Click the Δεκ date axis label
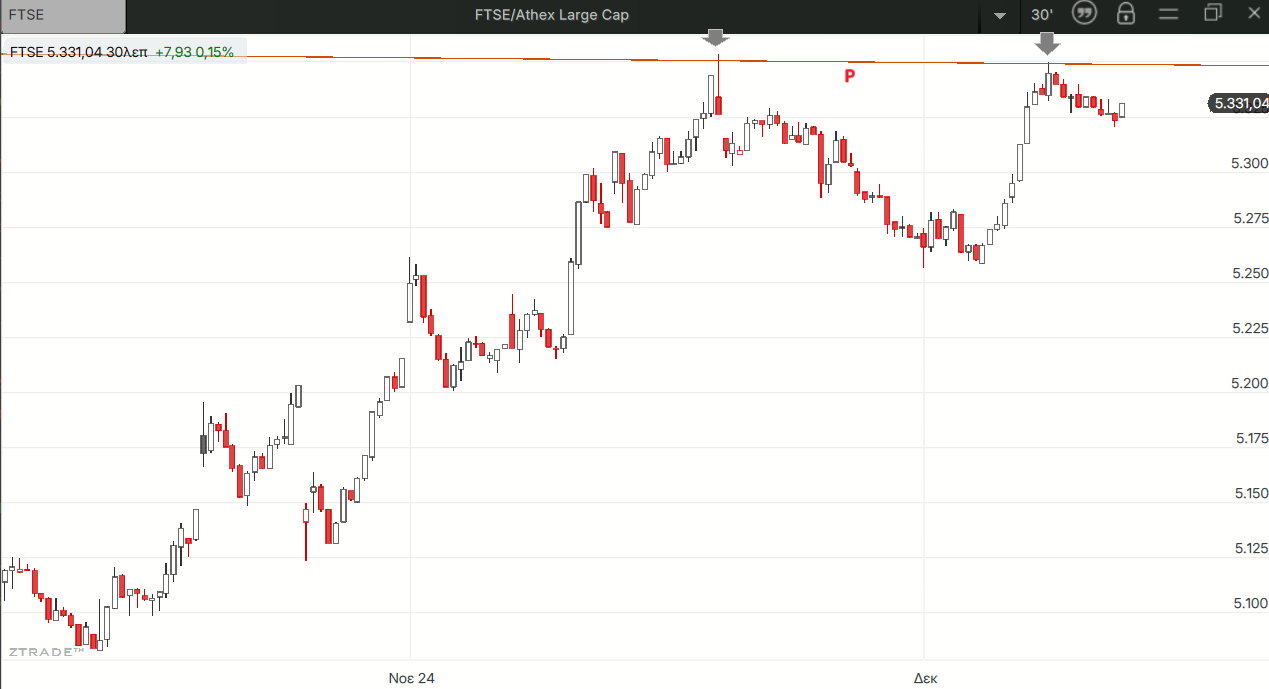This screenshot has width=1269, height=689. tap(925, 678)
